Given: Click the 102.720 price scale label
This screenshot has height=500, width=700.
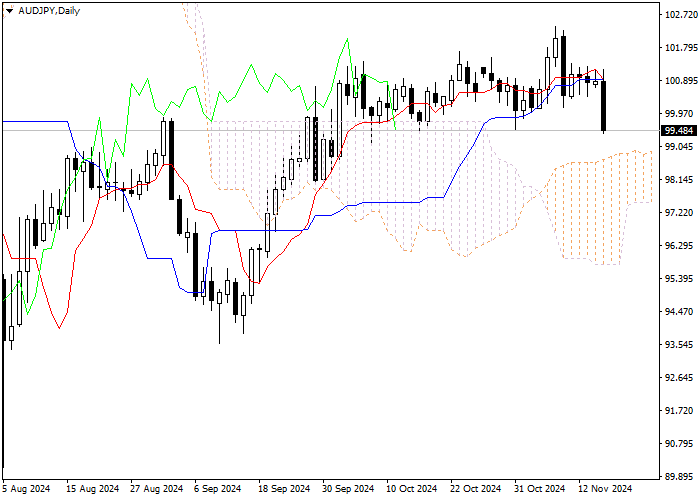Looking at the screenshot, I should coord(681,15).
